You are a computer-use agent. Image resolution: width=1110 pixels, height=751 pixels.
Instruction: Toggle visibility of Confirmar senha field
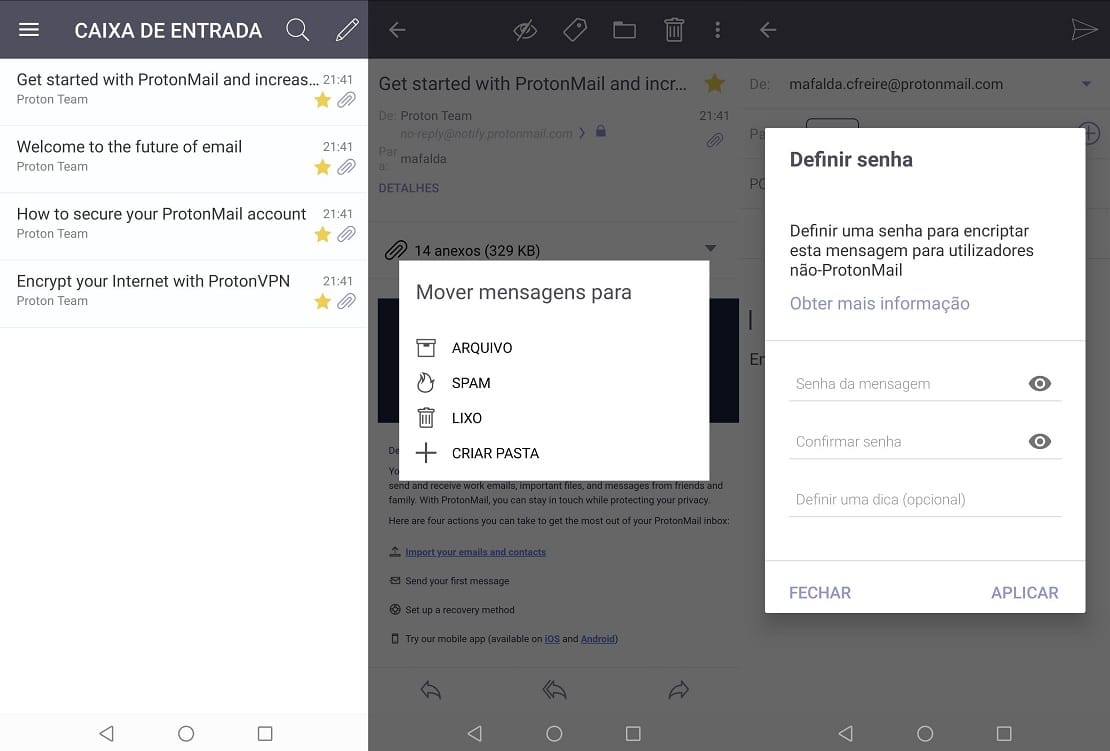click(x=1040, y=442)
